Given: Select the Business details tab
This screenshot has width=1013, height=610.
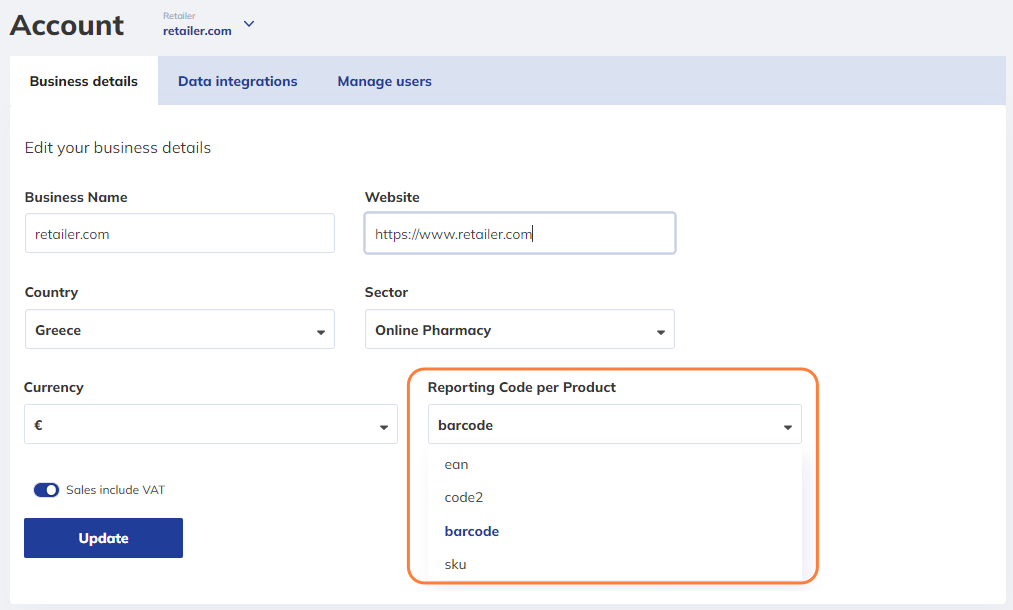Looking at the screenshot, I should [x=84, y=81].
